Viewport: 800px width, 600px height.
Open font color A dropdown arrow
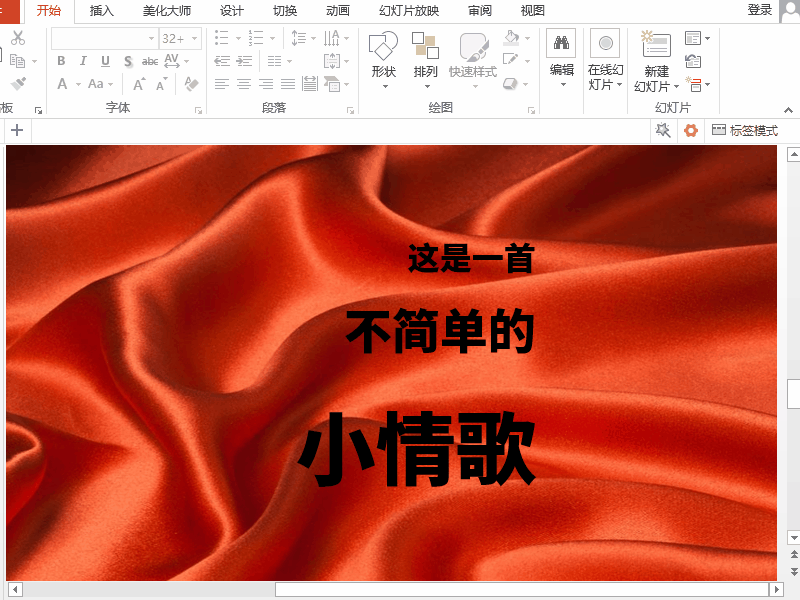(79, 84)
